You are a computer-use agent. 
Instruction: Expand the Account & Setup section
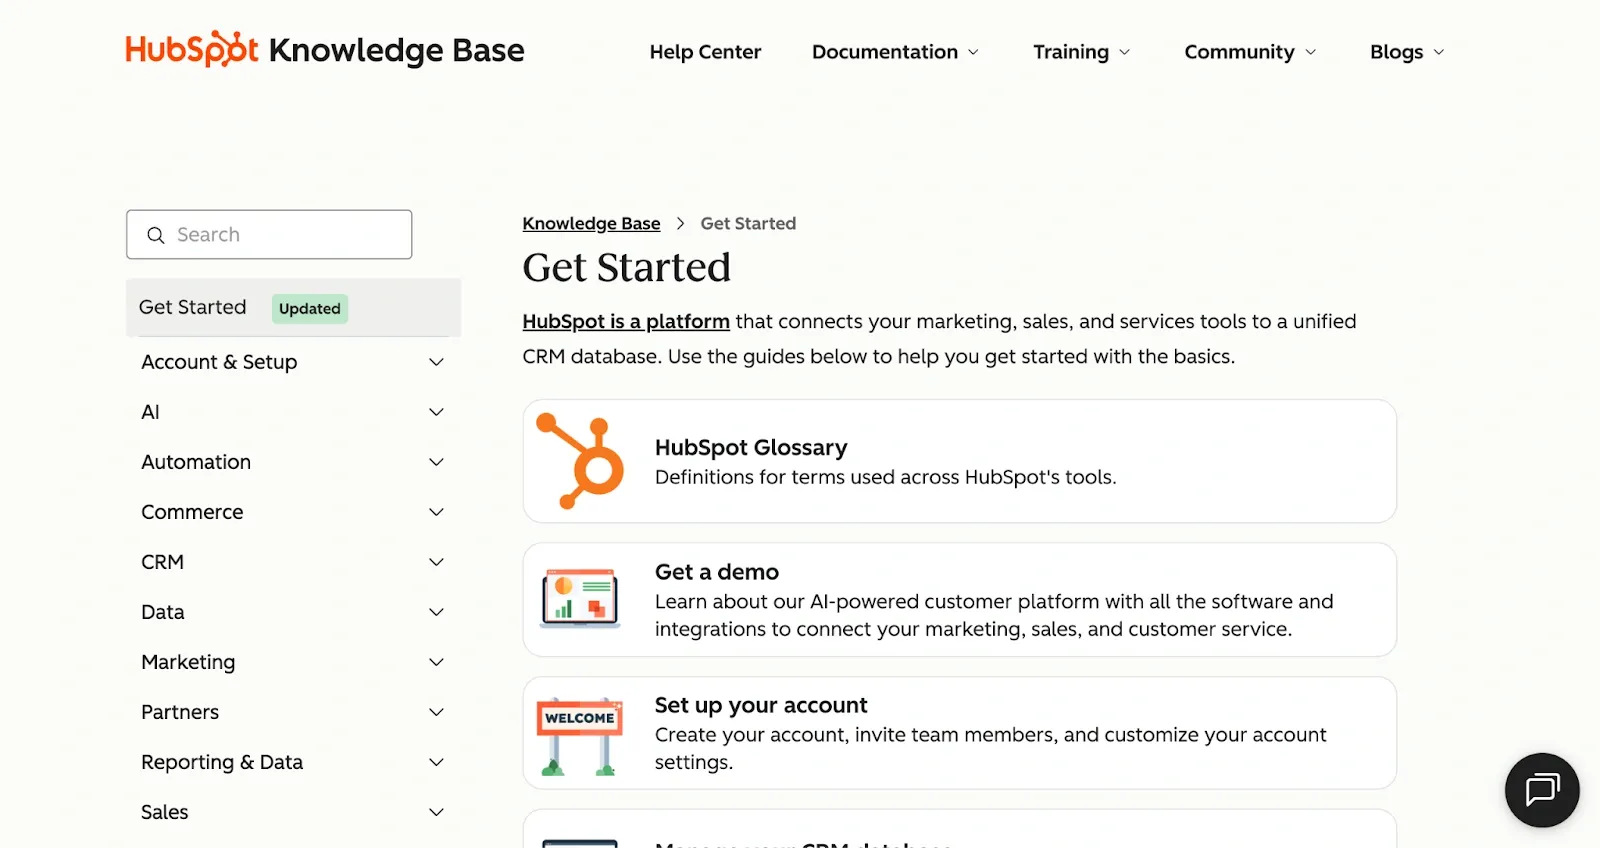(436, 362)
